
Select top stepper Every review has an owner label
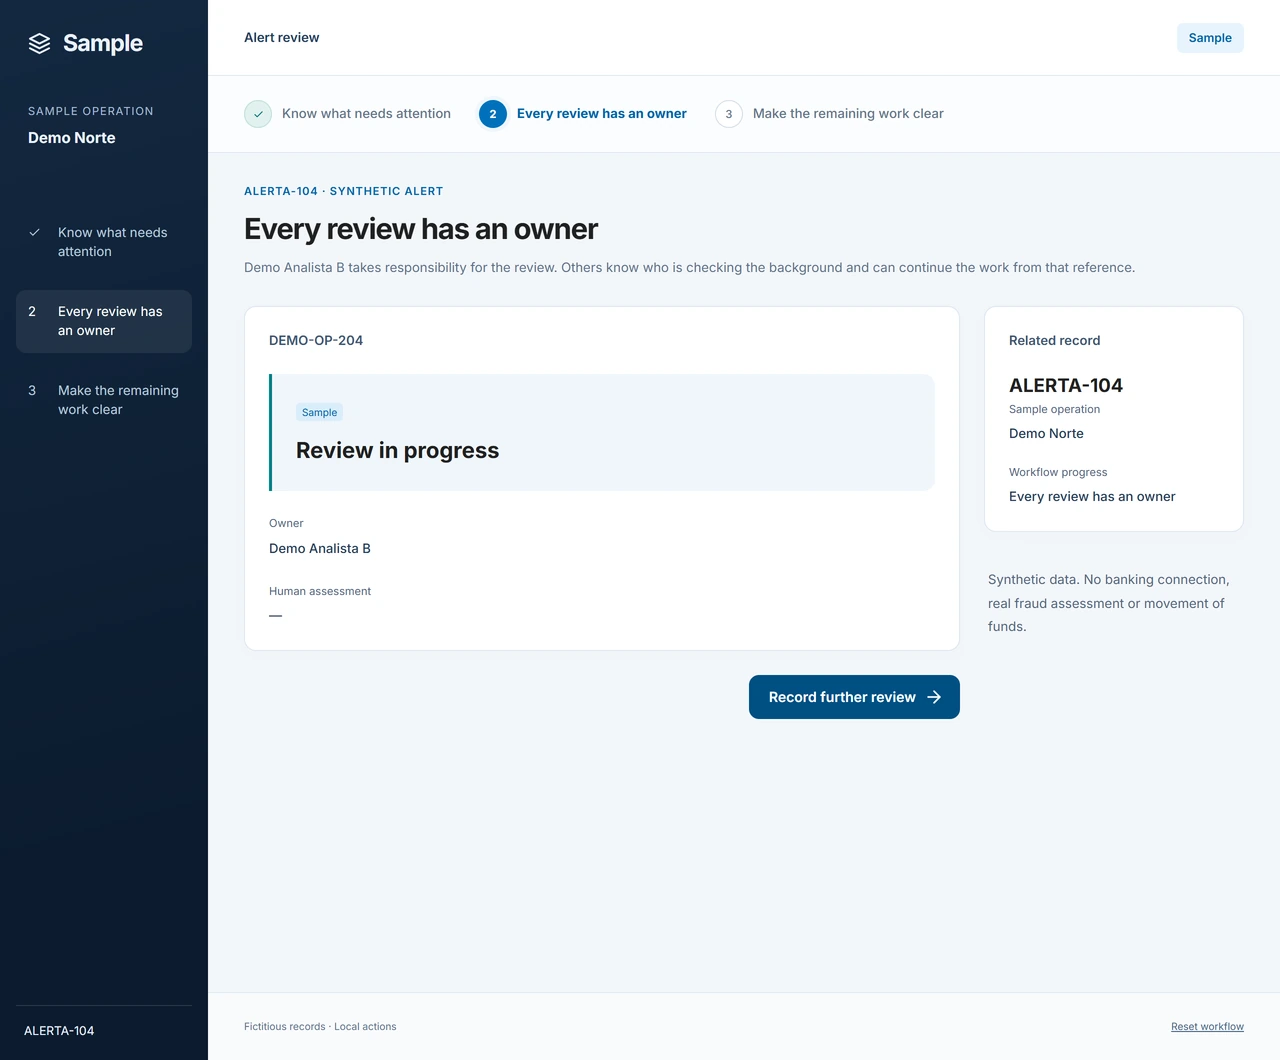tap(602, 114)
